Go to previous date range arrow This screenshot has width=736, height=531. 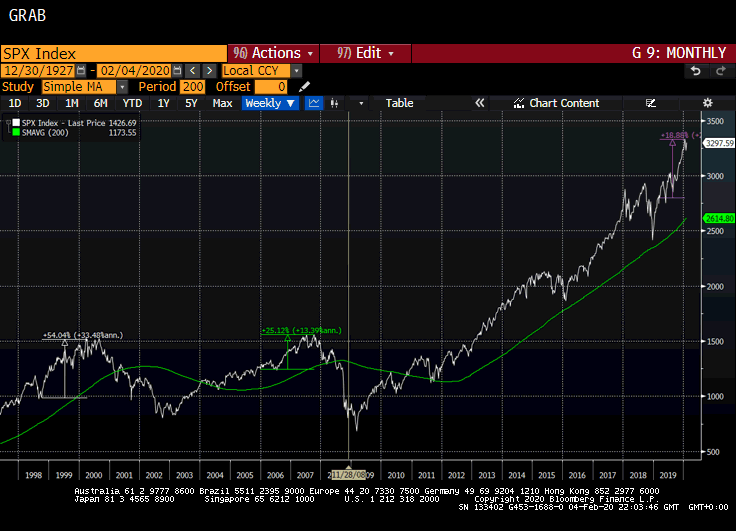tap(192, 71)
